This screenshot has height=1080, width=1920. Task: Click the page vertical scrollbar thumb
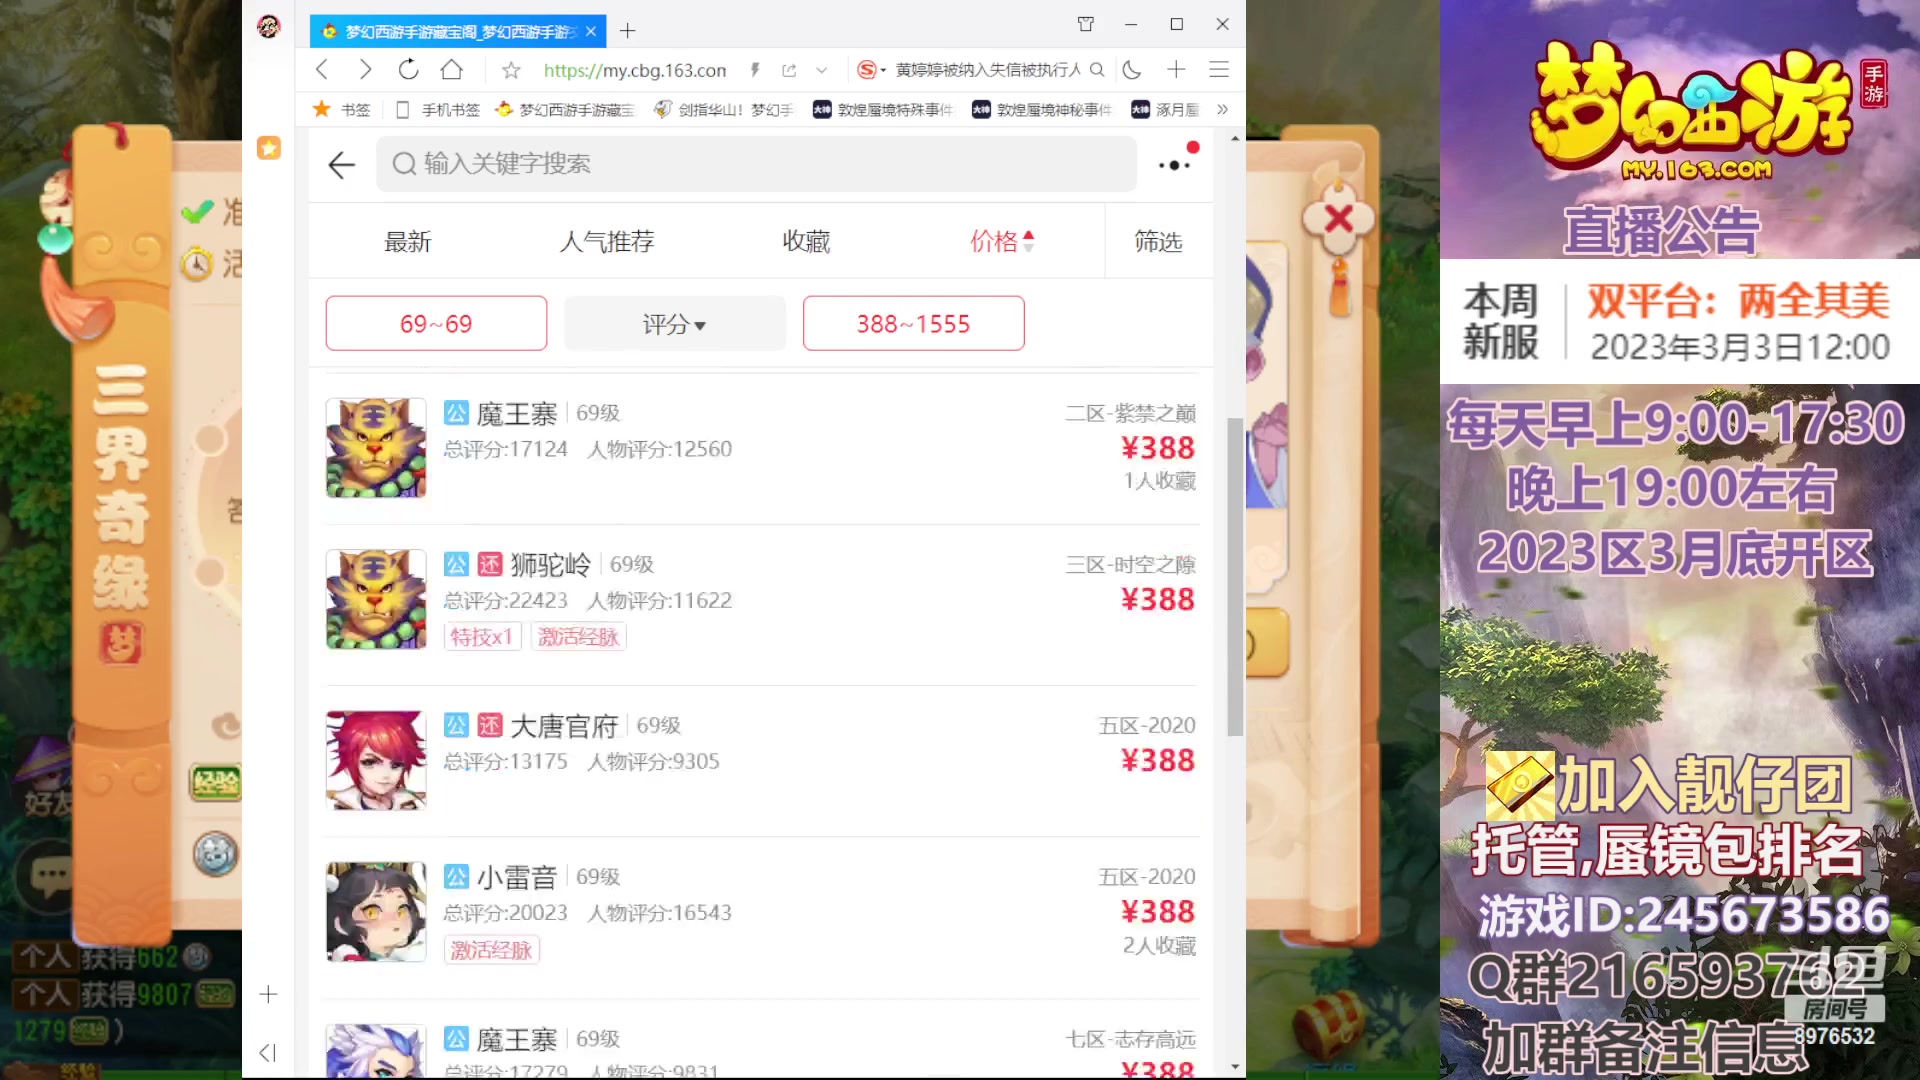point(1235,576)
